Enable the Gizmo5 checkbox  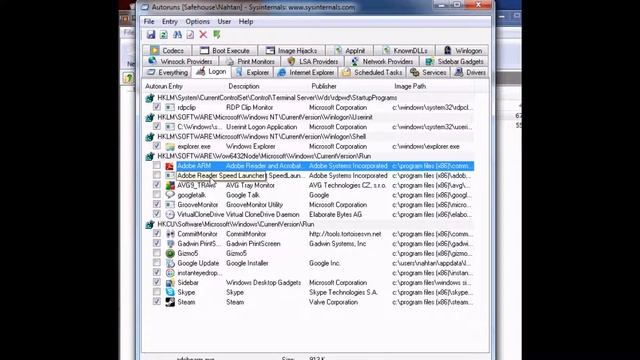(x=157, y=253)
